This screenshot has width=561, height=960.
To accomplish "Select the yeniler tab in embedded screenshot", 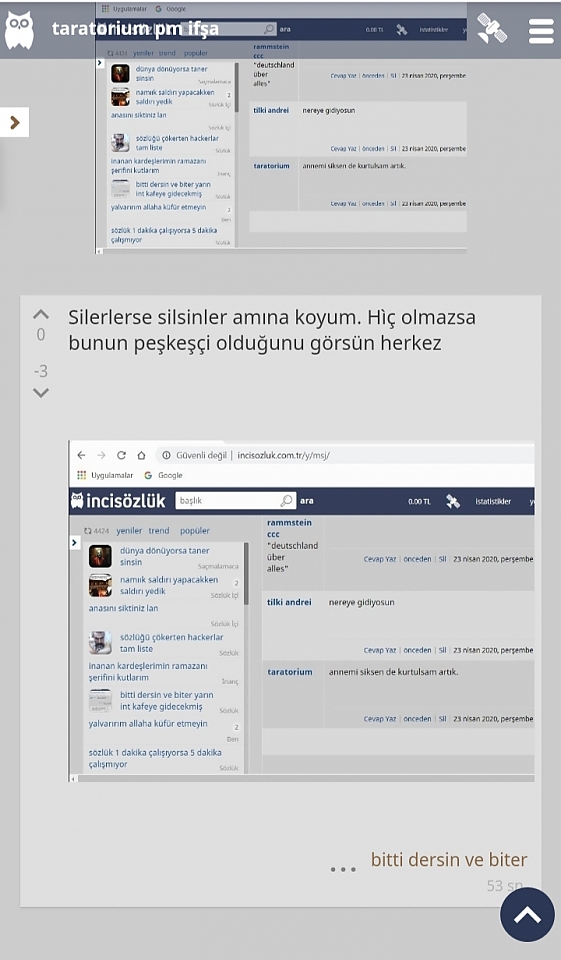I will pos(129,531).
